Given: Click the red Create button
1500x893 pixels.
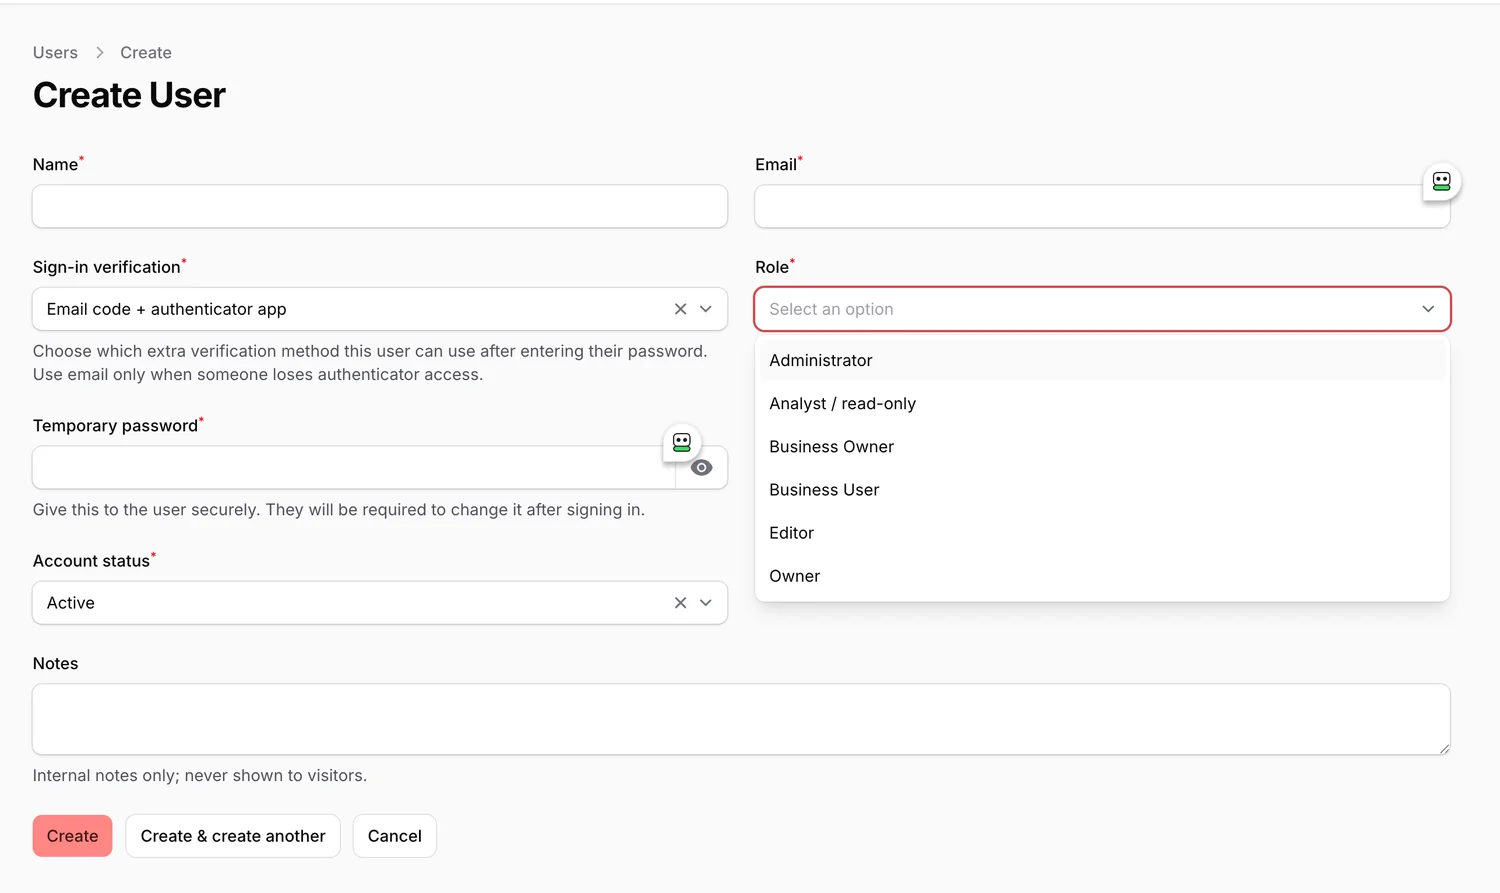Looking at the screenshot, I should [x=72, y=836].
